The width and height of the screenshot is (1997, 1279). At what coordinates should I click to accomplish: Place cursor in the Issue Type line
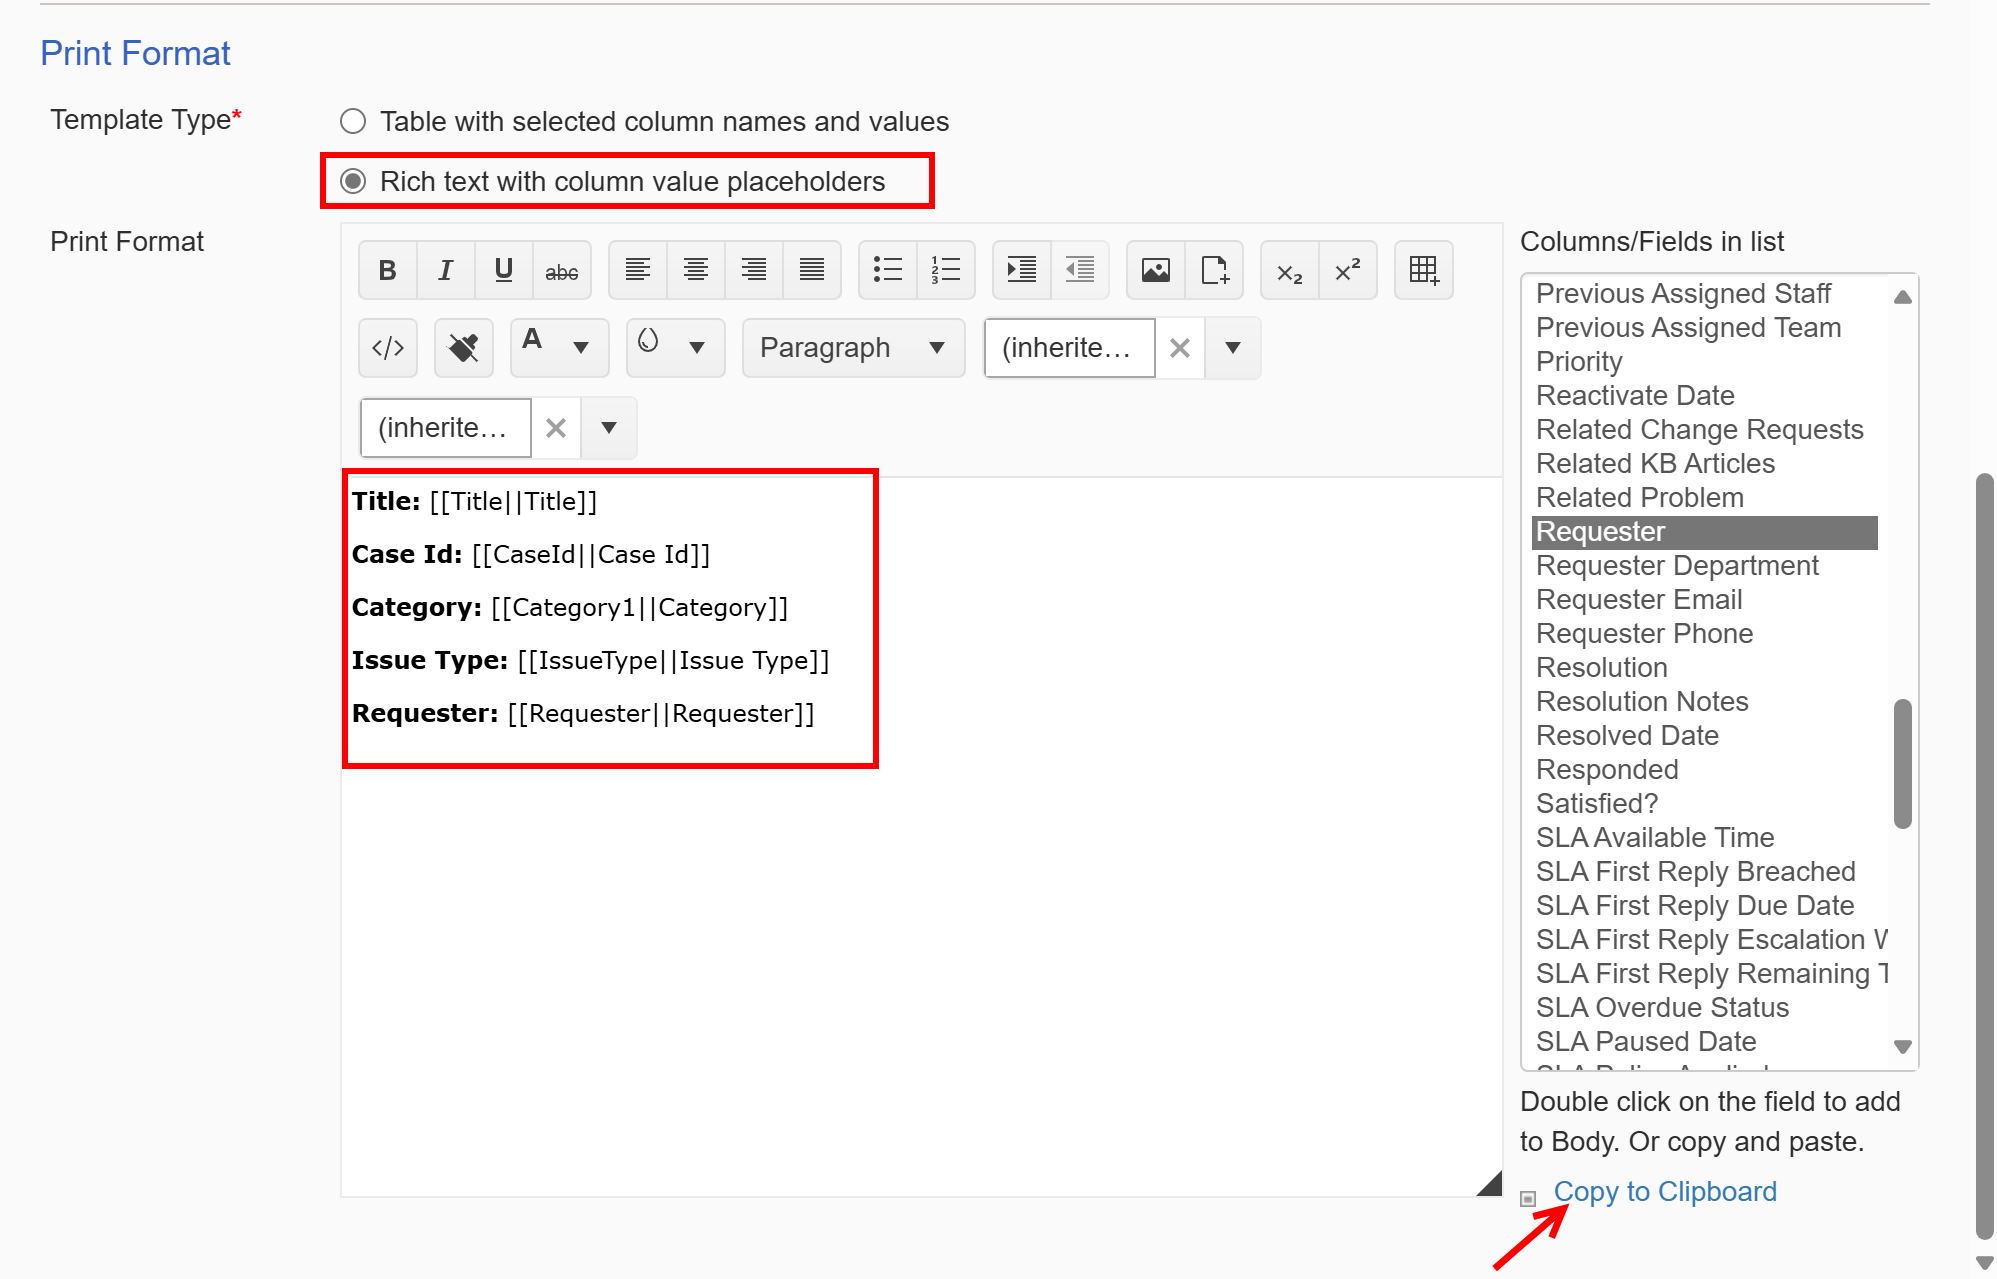coord(590,661)
